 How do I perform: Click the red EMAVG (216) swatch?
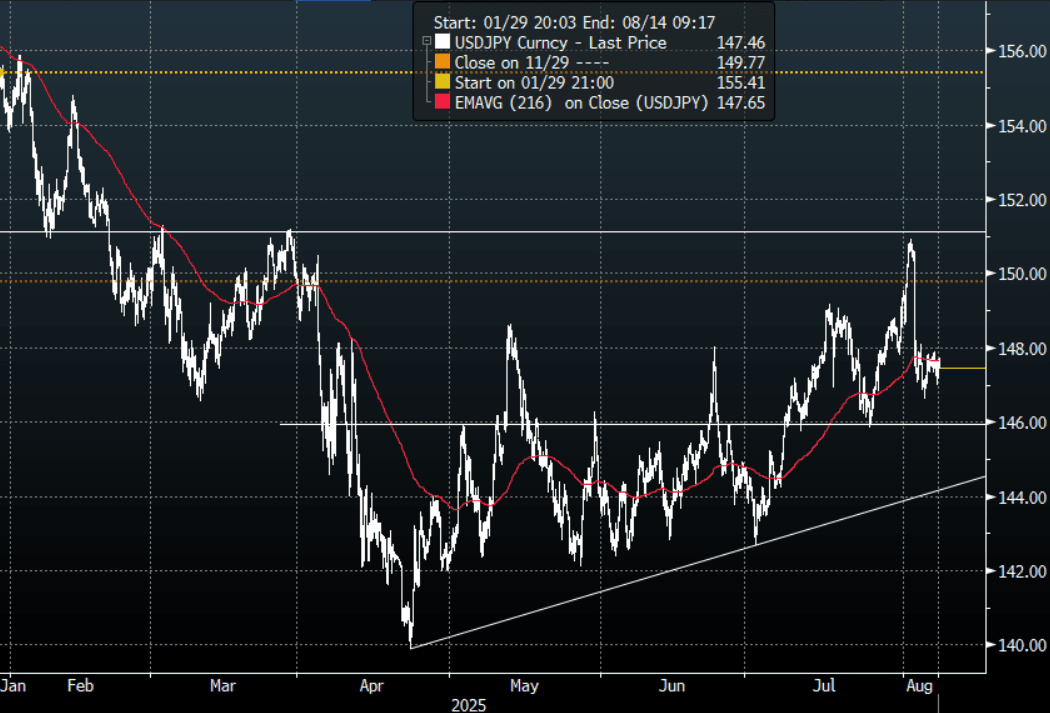441,101
